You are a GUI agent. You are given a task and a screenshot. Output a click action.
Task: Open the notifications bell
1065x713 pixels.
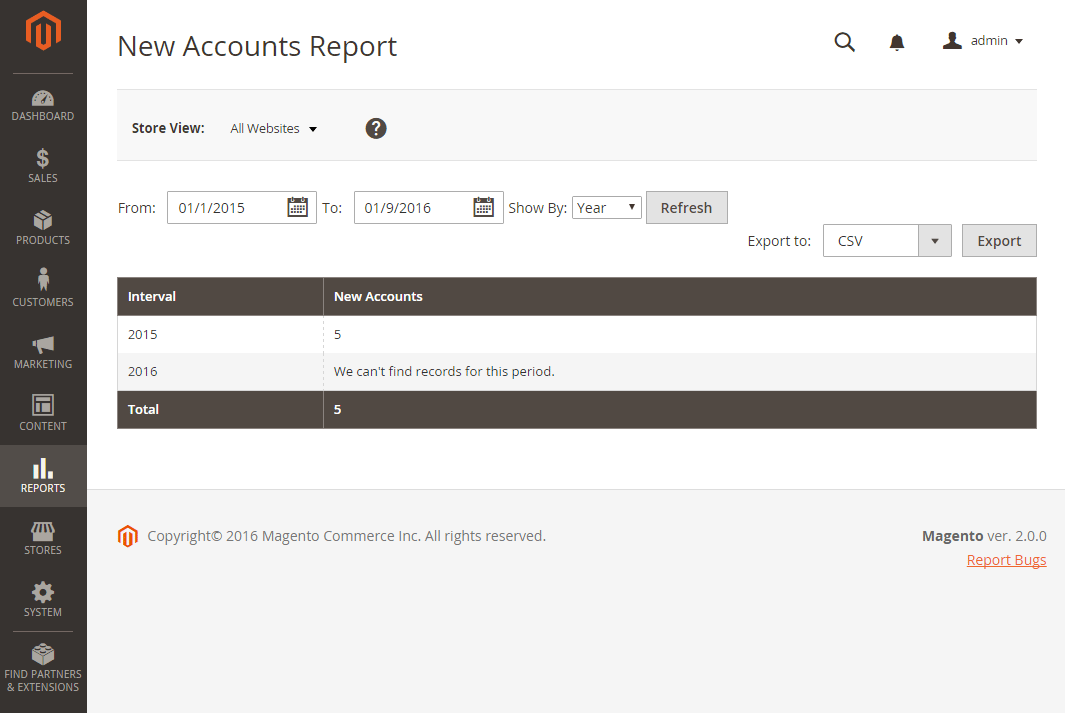click(897, 42)
